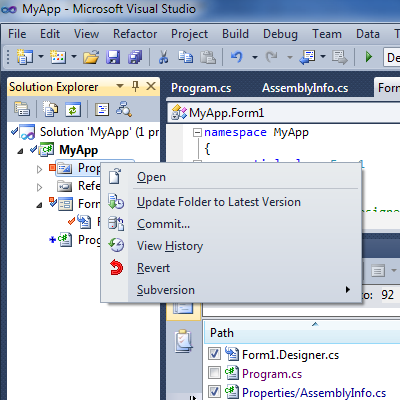This screenshot has width=400, height=400.
Task: Open the Build menu
Action: tap(235, 34)
